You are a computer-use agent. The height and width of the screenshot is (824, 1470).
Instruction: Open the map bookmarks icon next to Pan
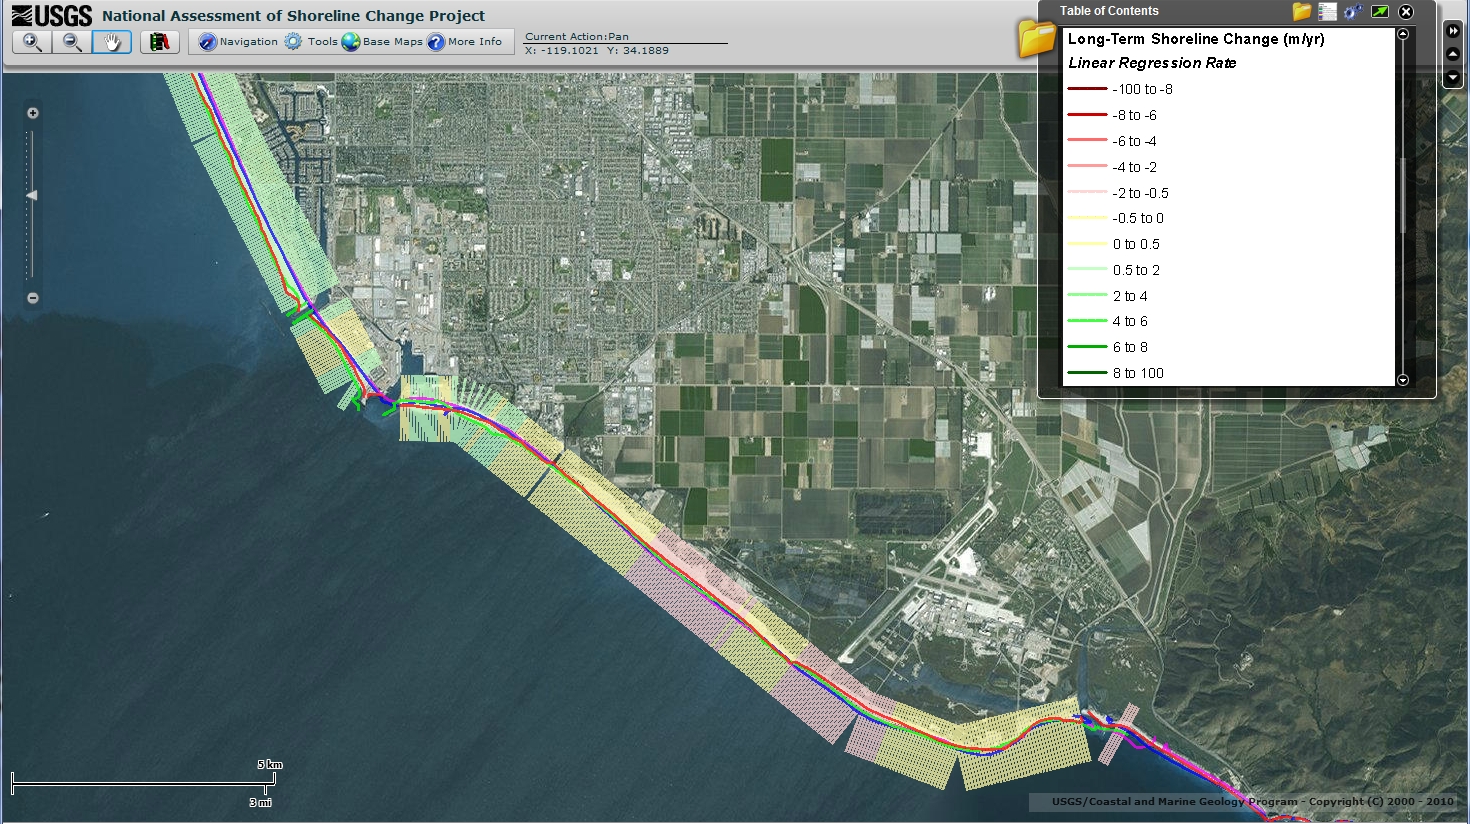tap(159, 42)
